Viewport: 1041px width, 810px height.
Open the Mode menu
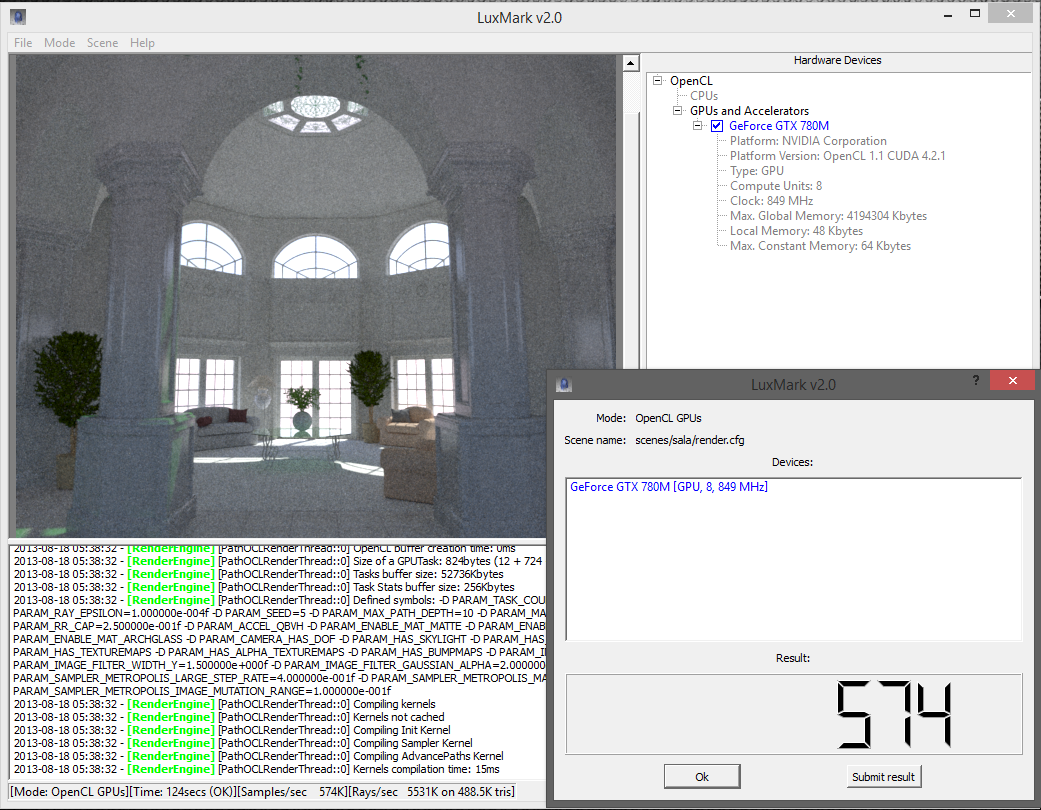(60, 42)
